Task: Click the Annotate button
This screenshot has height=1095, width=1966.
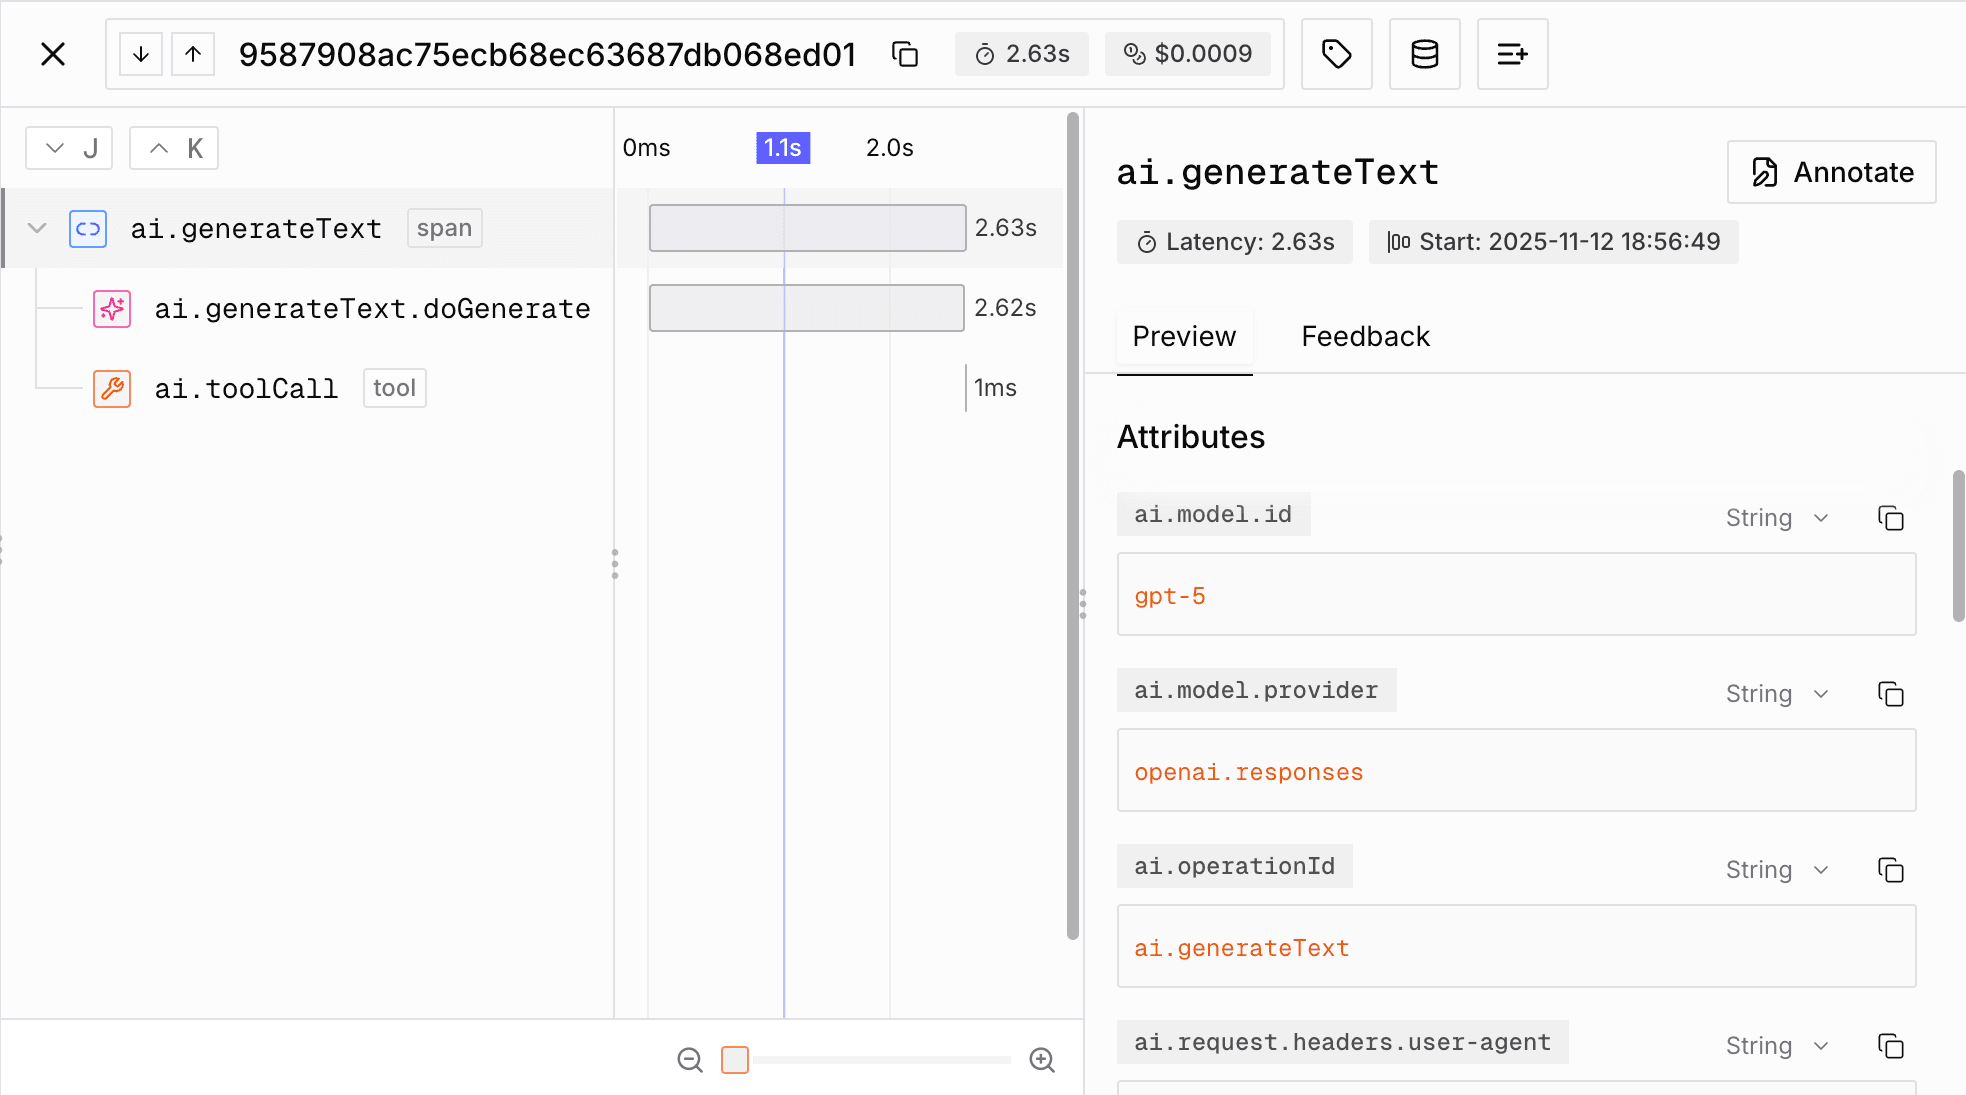Action: click(1832, 172)
